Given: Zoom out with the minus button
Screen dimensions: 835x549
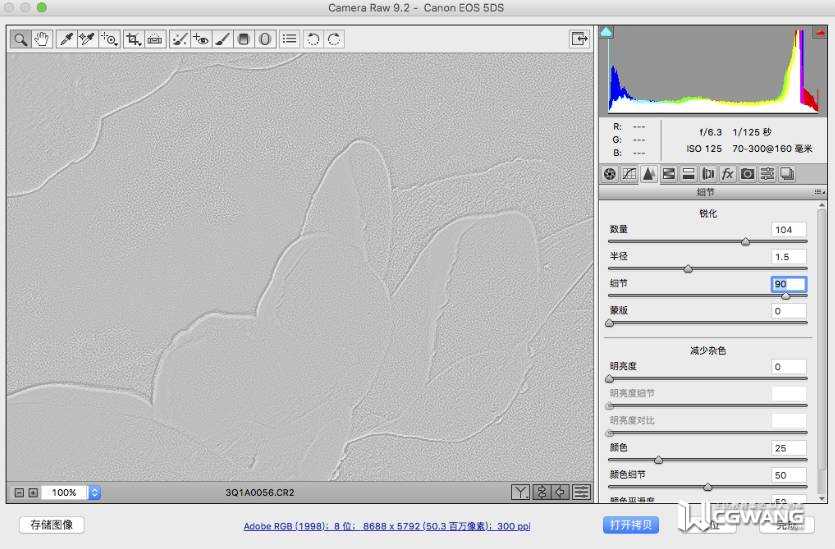Looking at the screenshot, I should (x=19, y=493).
